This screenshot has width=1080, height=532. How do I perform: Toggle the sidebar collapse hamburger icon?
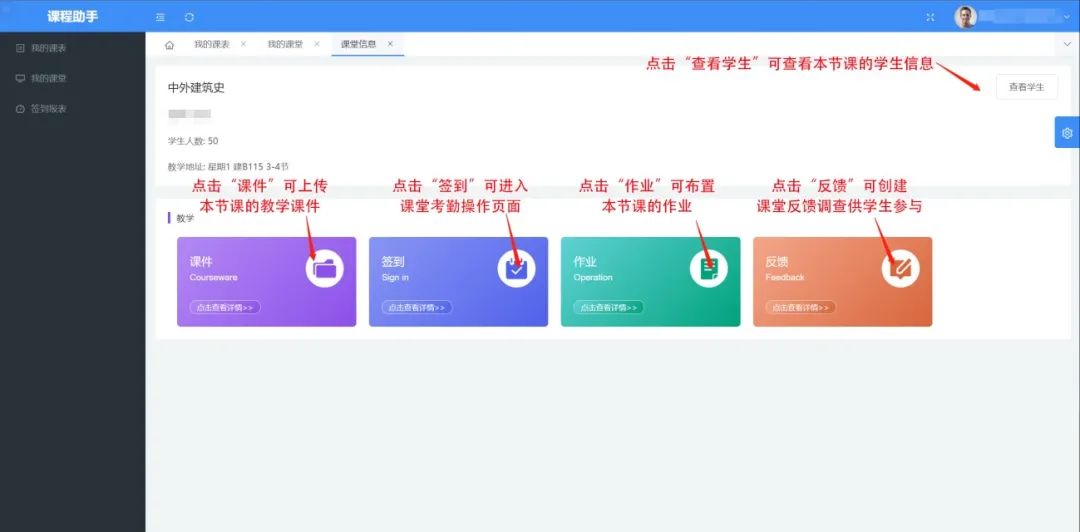(x=160, y=17)
